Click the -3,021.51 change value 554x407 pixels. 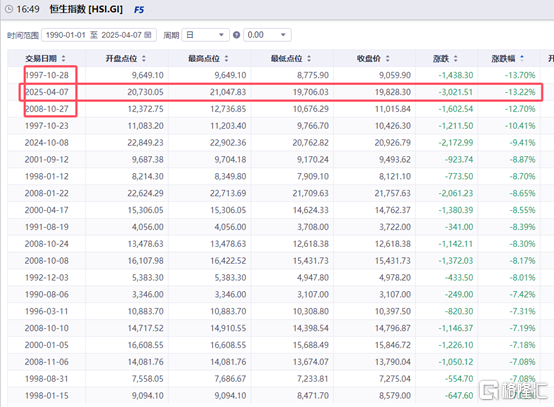455,92
